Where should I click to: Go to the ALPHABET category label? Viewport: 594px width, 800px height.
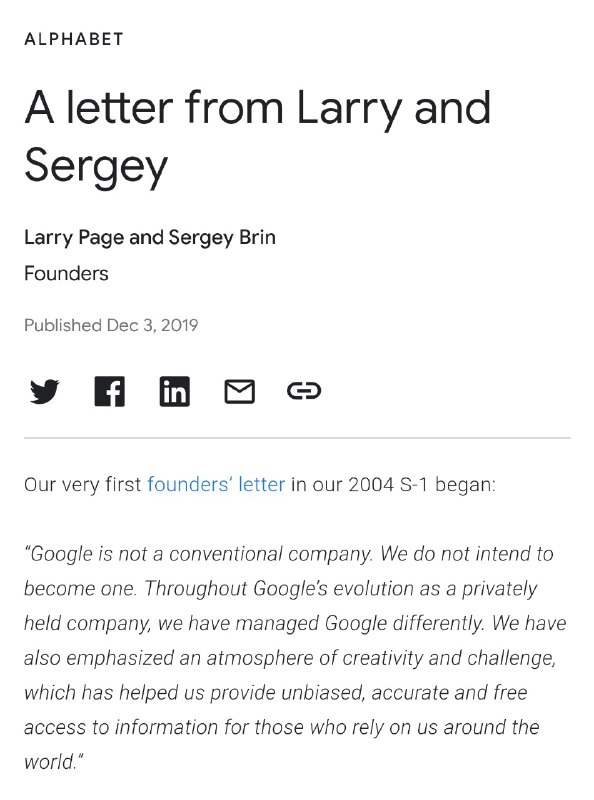[74, 39]
